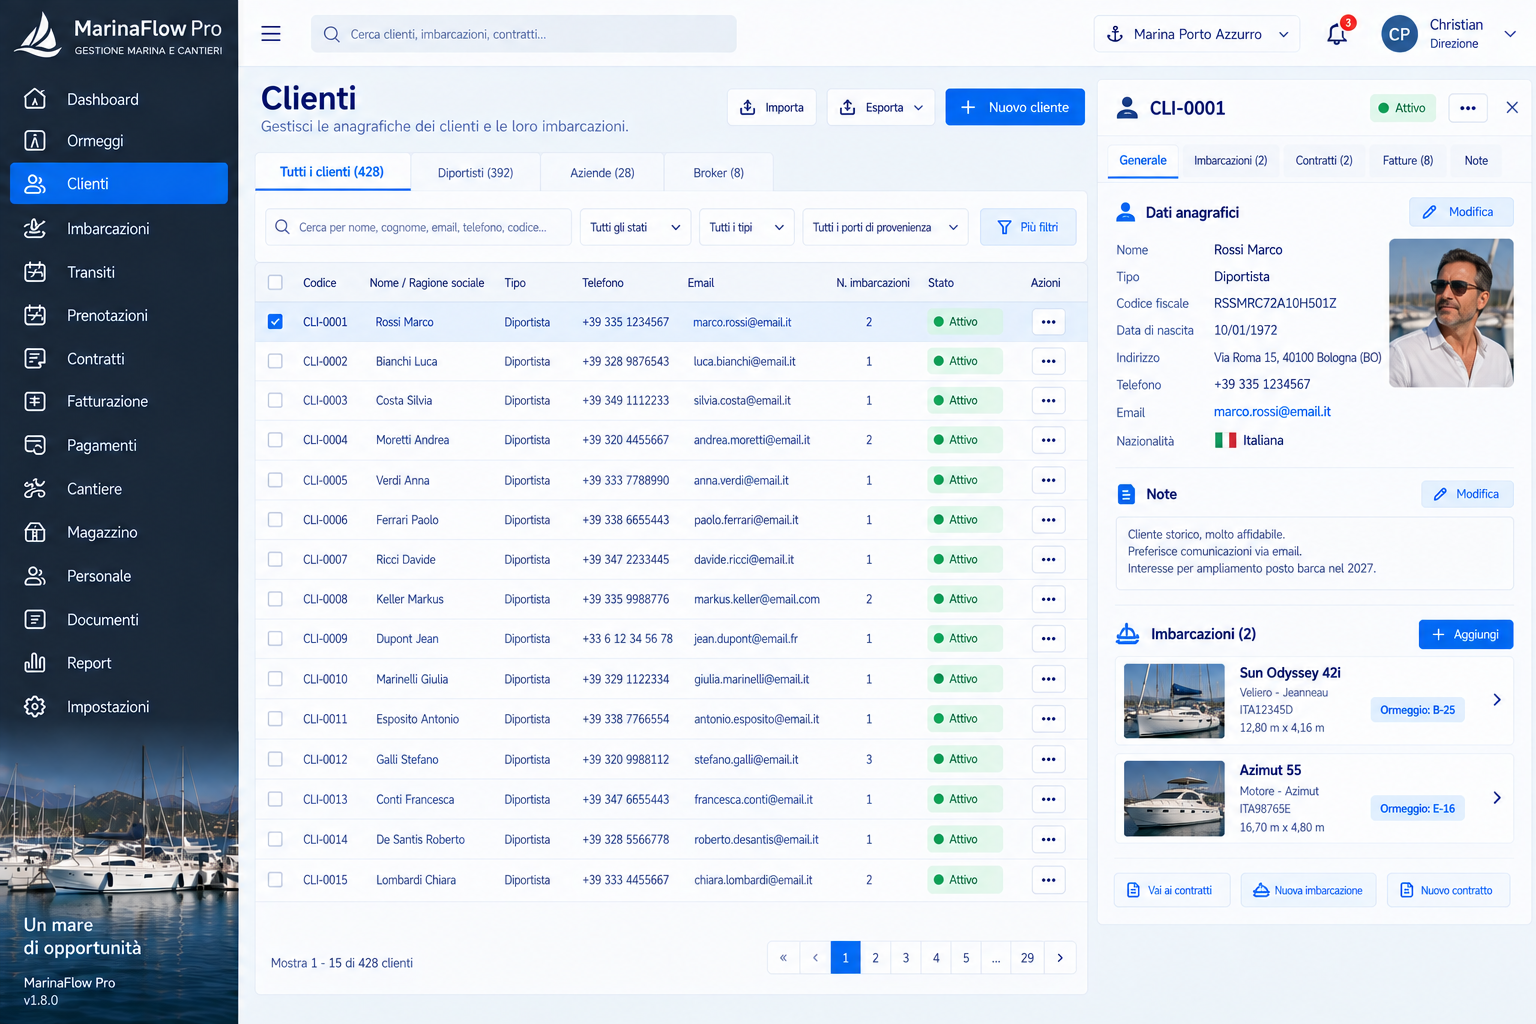
Task: Open Marina Porto Azzurro selector
Action: (1197, 34)
